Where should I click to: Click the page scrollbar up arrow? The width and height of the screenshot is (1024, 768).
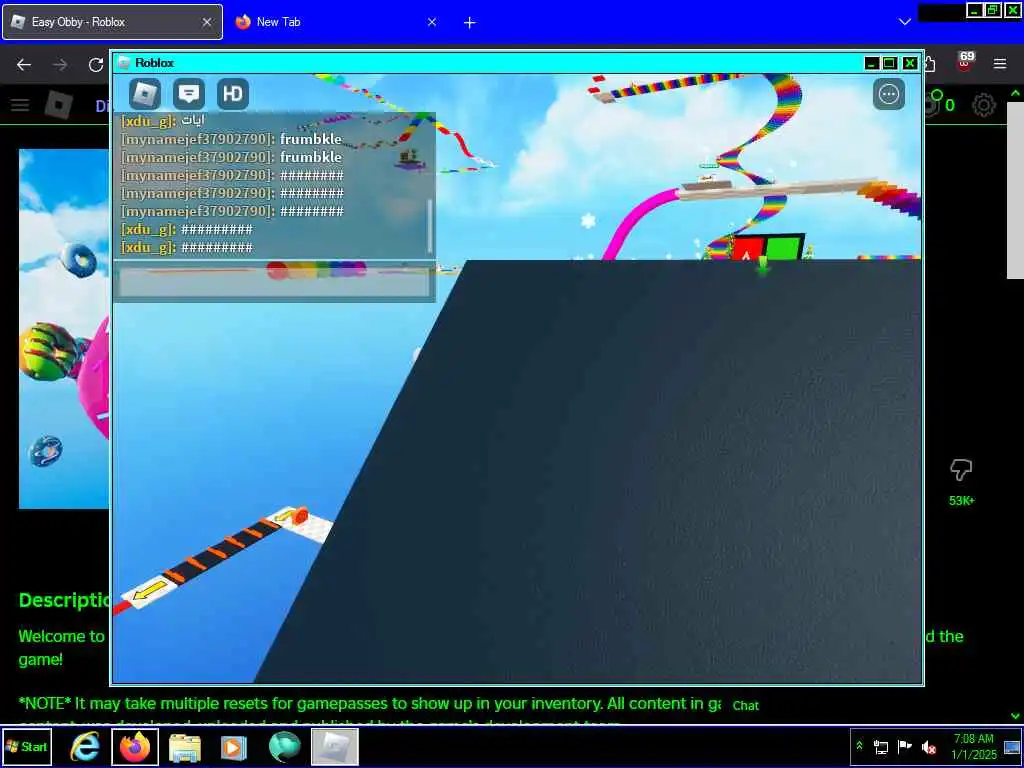point(1015,93)
